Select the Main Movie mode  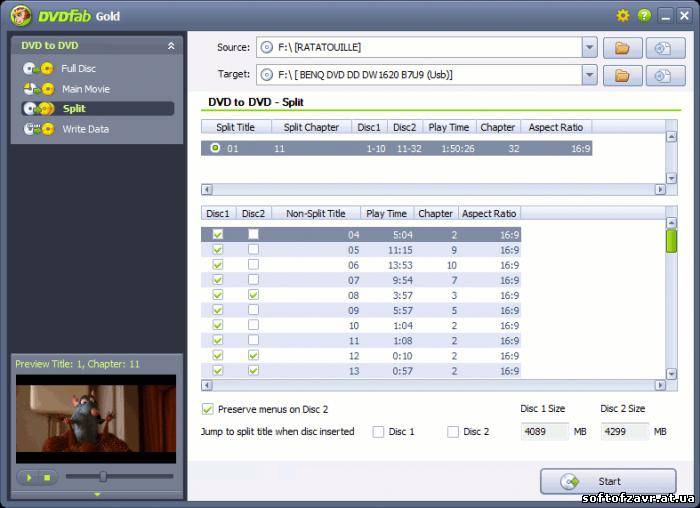(x=86, y=89)
